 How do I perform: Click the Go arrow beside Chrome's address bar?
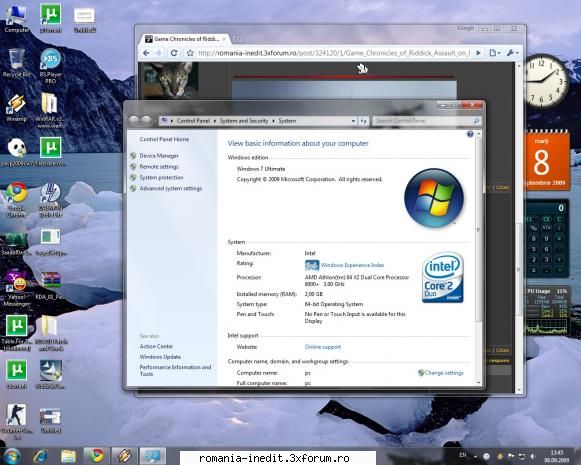coord(478,53)
